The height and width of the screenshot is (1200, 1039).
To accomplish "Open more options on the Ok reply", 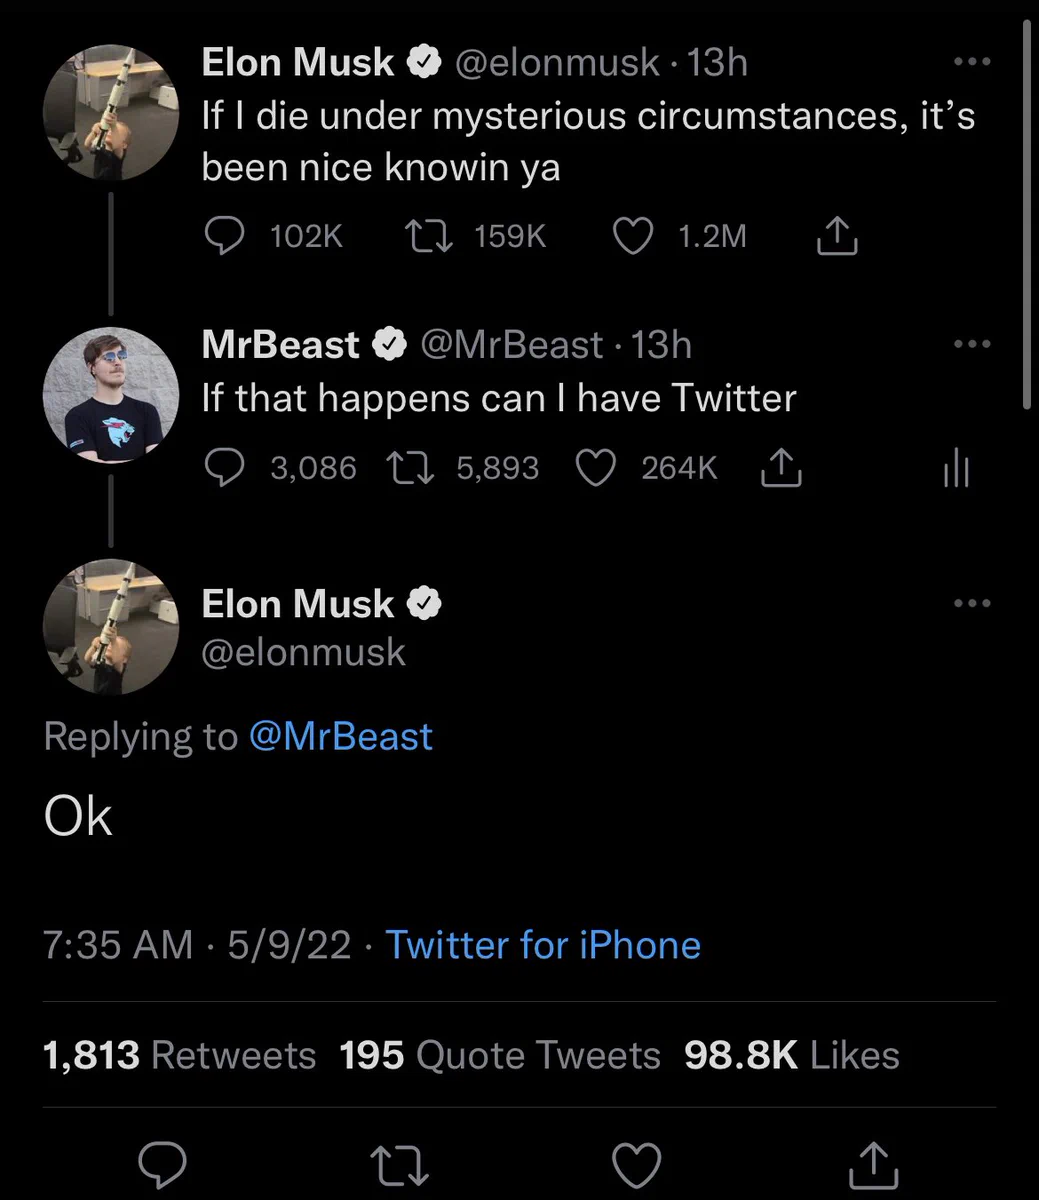I will (971, 603).
